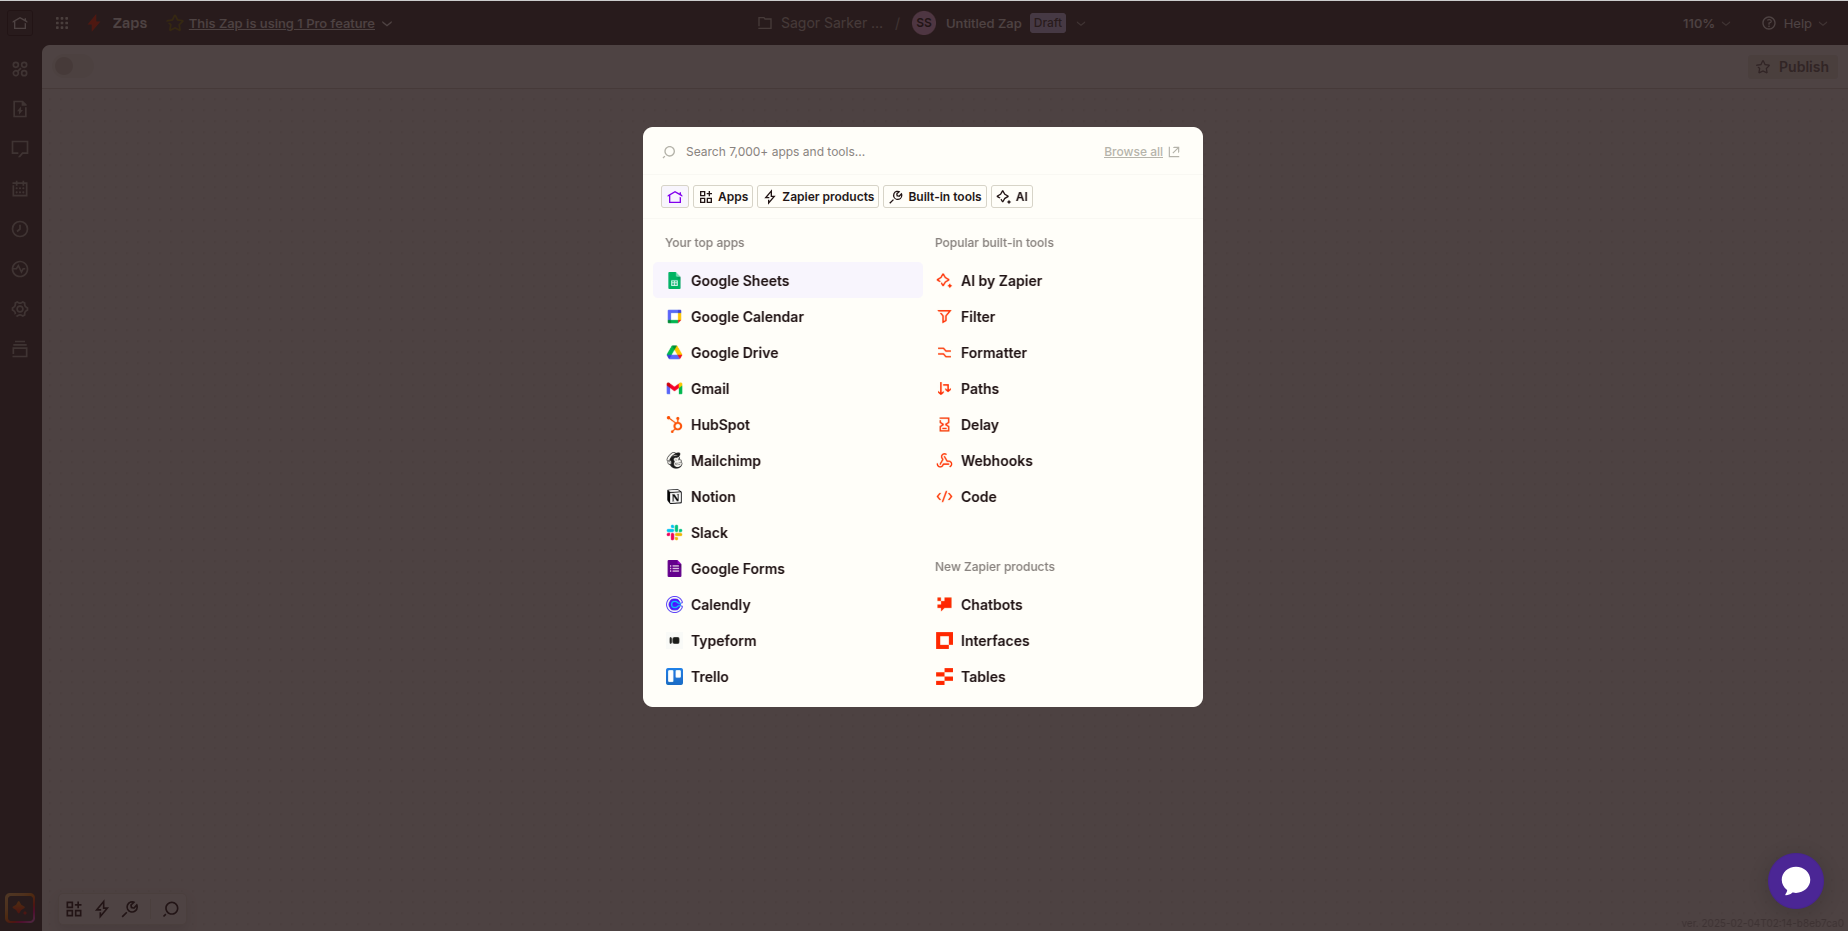The image size is (1848, 931).
Task: Select the Gmail app
Action: pyautogui.click(x=788, y=389)
